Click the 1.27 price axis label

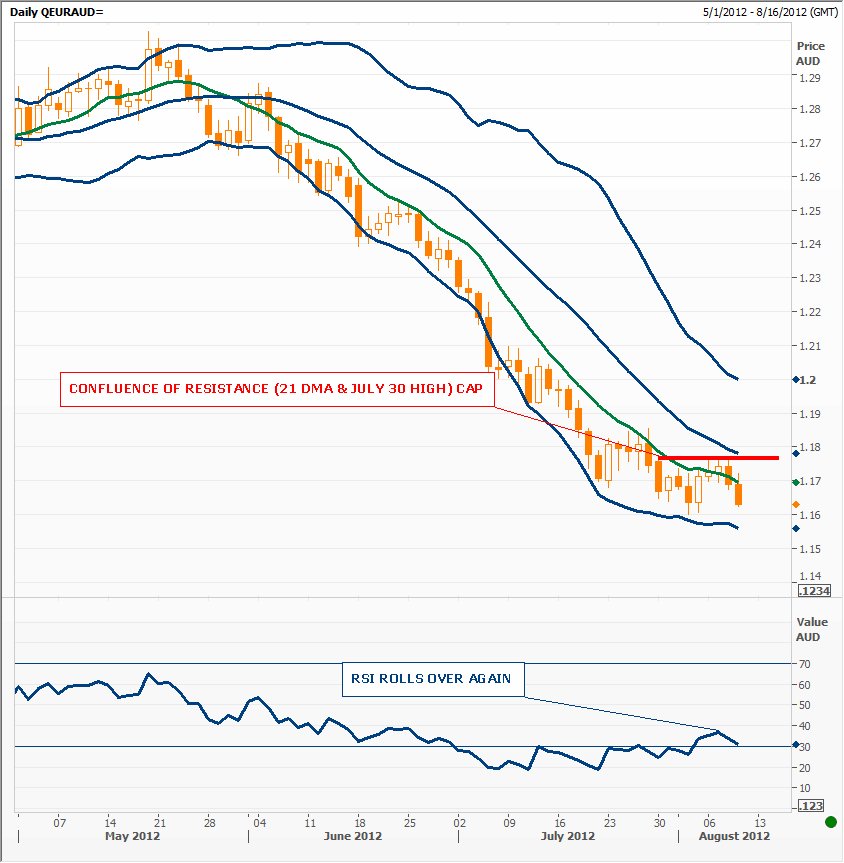click(810, 143)
